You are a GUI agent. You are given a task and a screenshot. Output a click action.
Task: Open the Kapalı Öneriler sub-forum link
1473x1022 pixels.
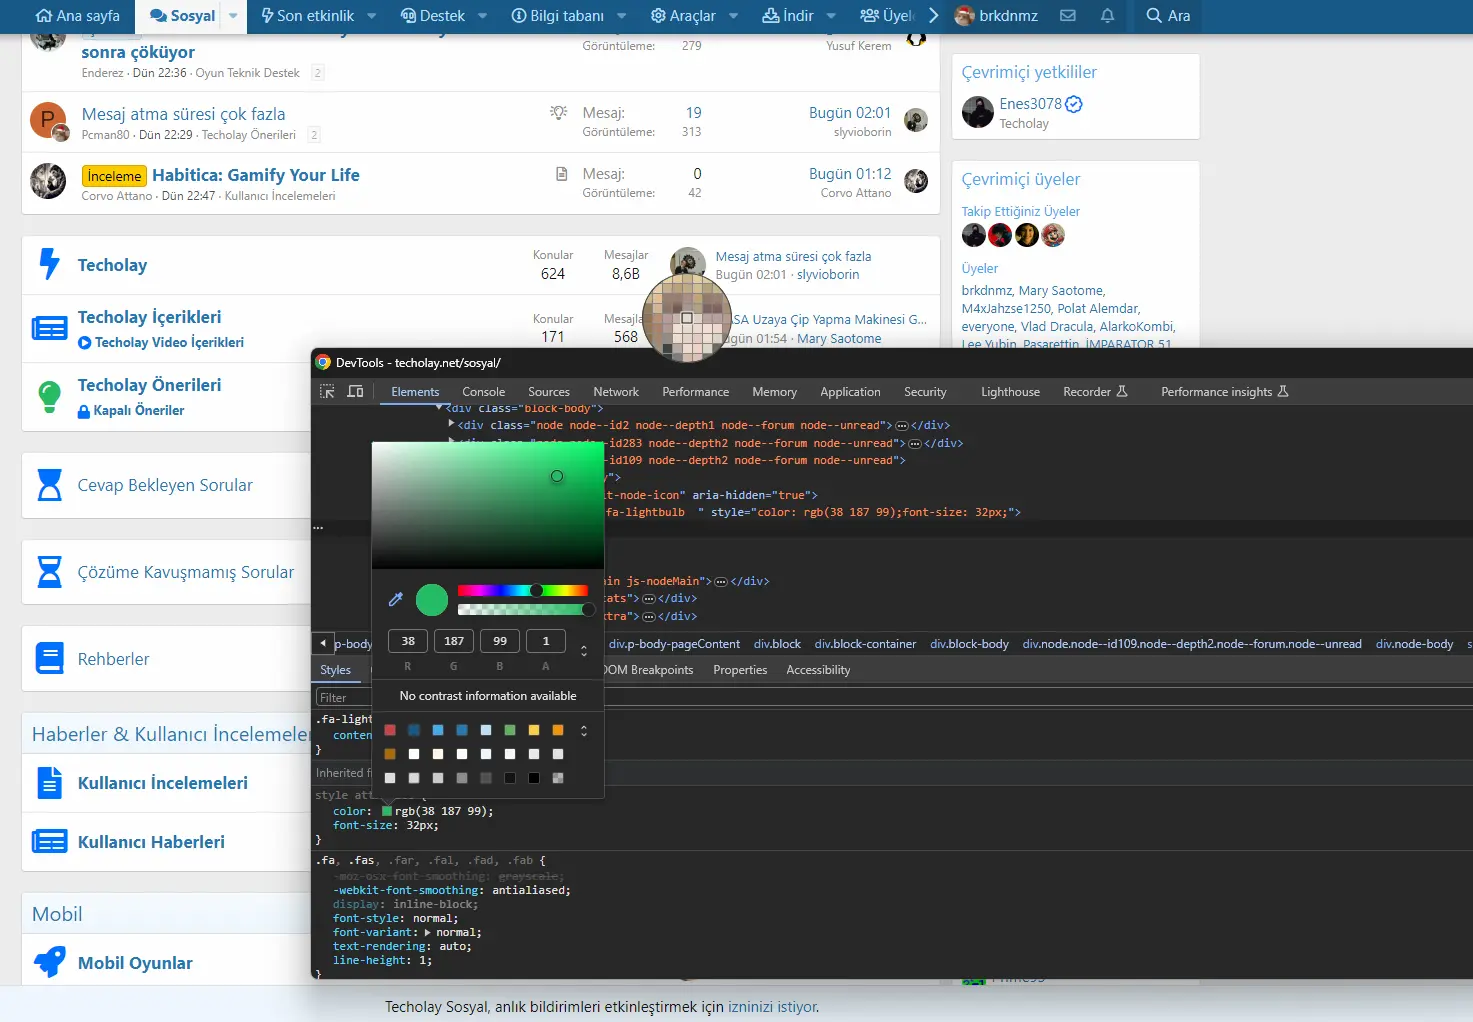point(131,410)
